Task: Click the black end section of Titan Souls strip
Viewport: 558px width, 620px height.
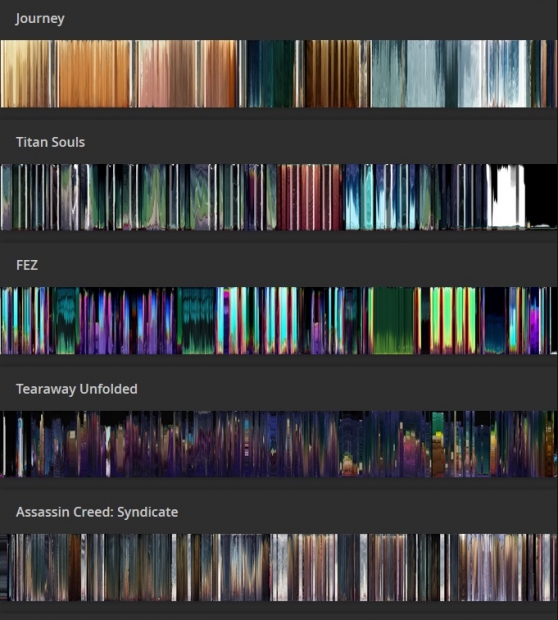Action: coord(542,196)
